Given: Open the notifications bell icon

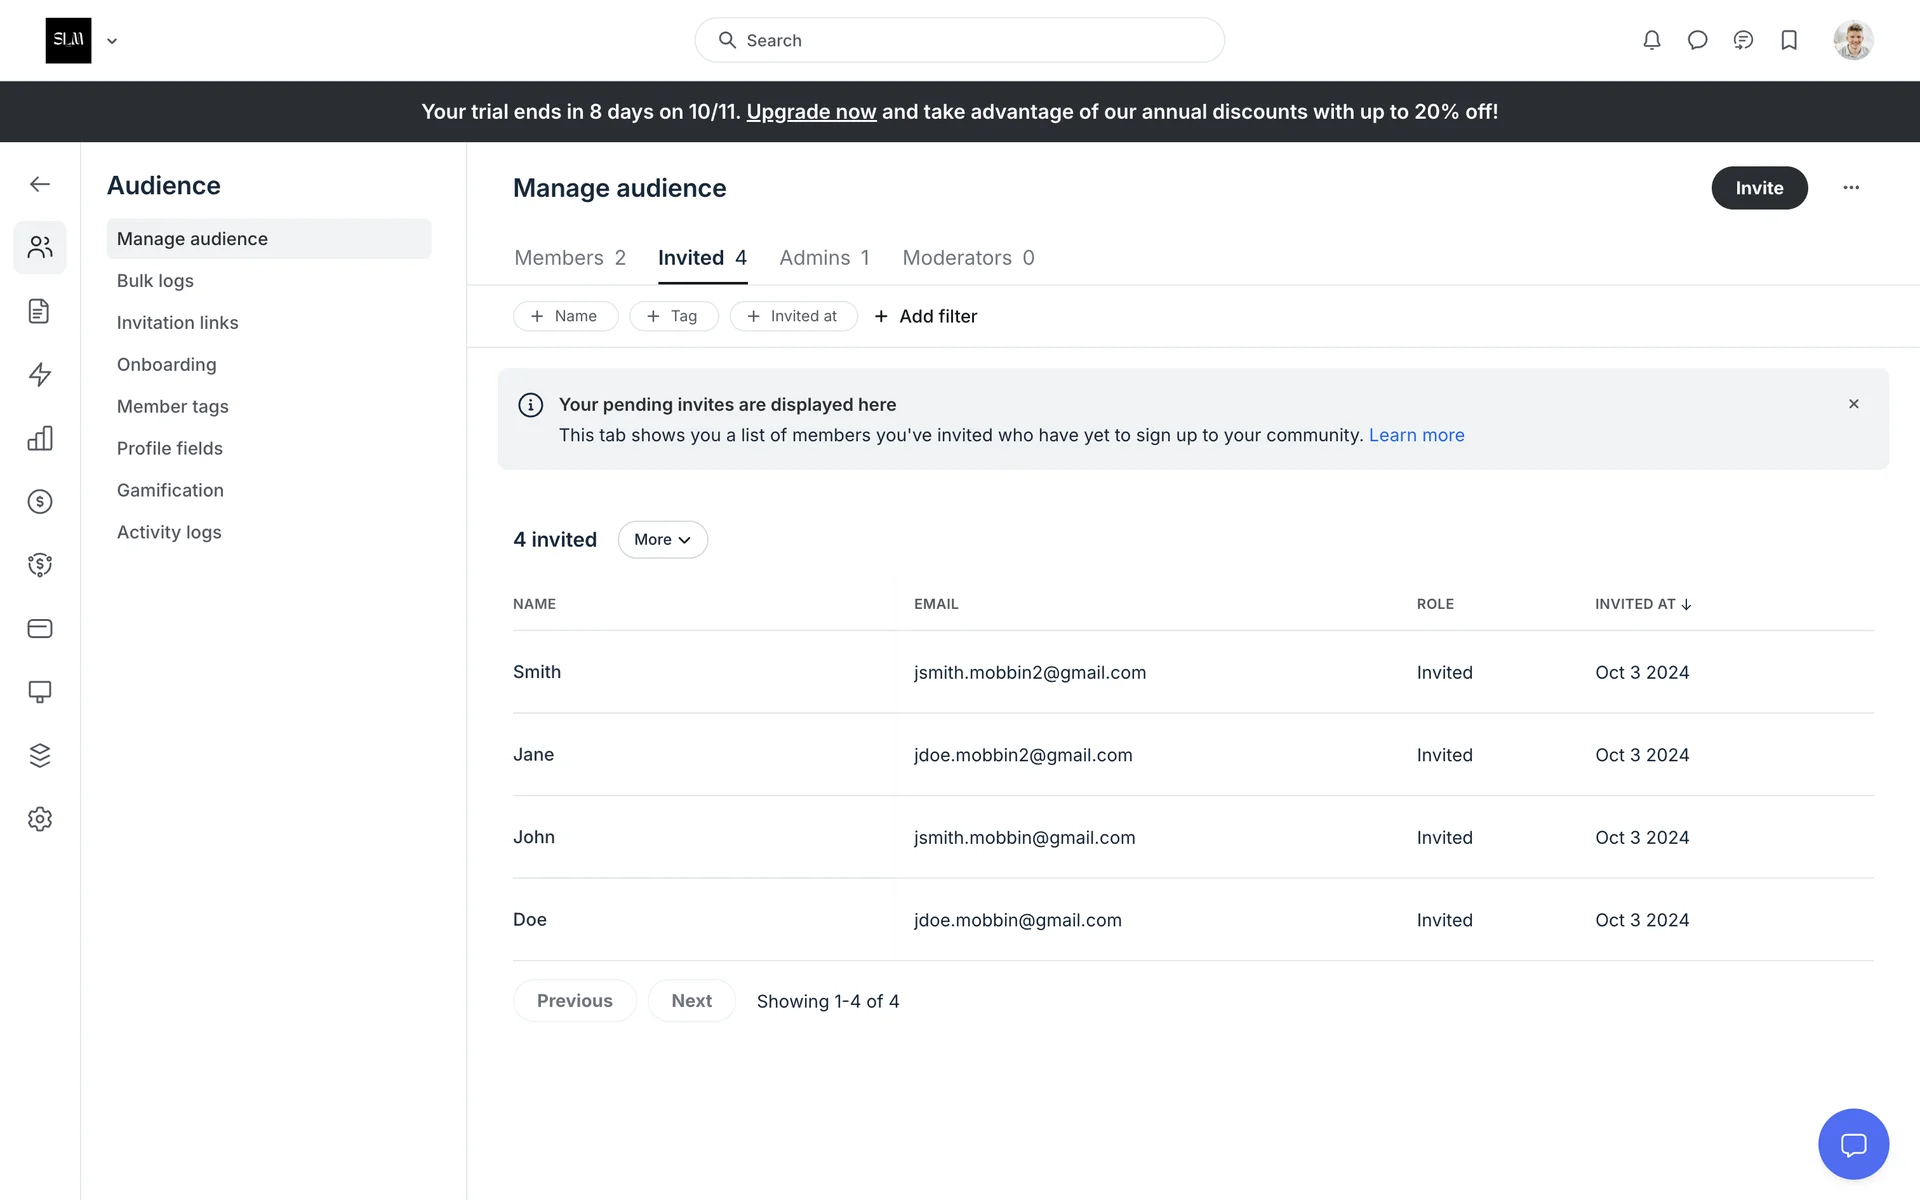Looking at the screenshot, I should click(1652, 40).
